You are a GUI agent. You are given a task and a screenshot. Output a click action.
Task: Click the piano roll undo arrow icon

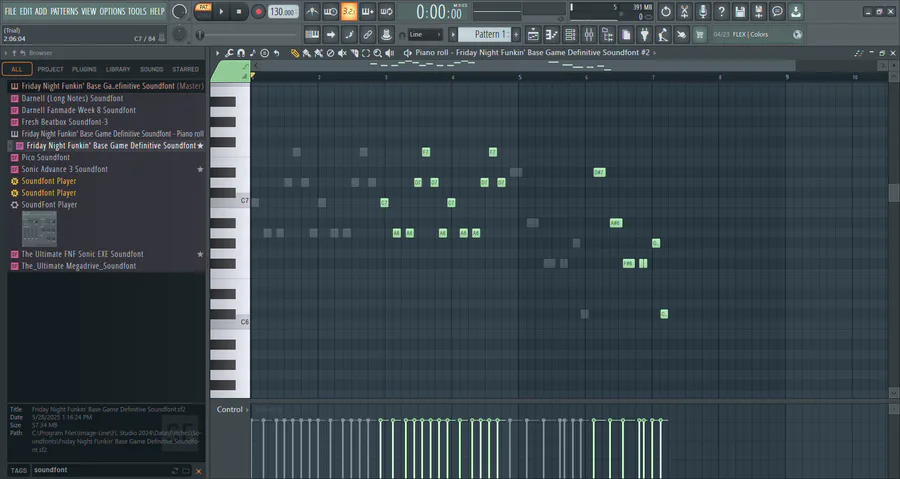[276, 53]
